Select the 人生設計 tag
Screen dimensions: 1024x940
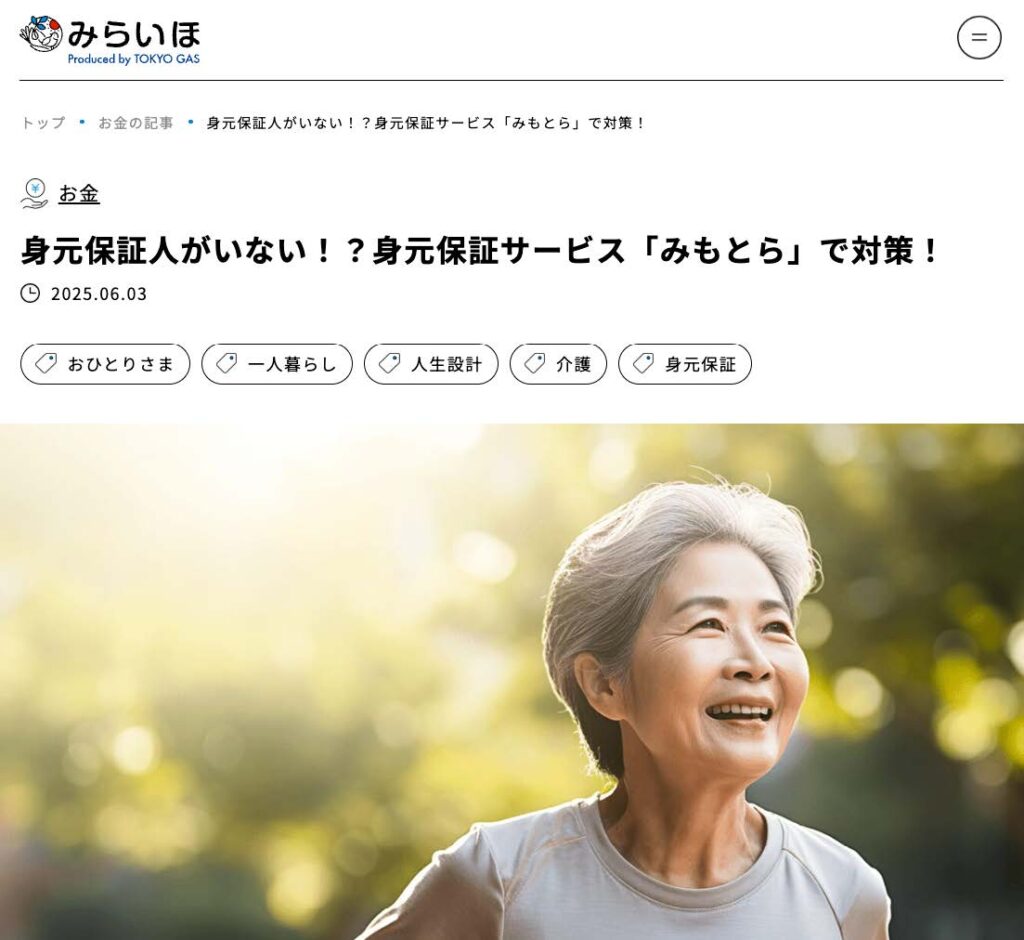431,364
